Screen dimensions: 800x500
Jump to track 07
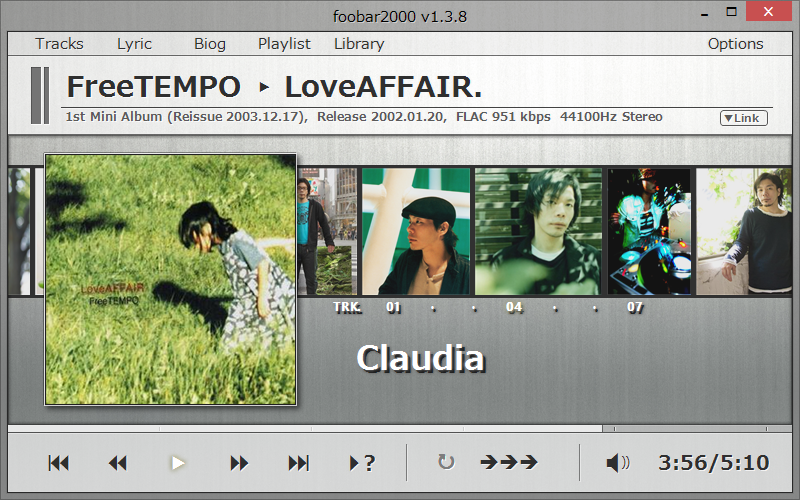635,307
